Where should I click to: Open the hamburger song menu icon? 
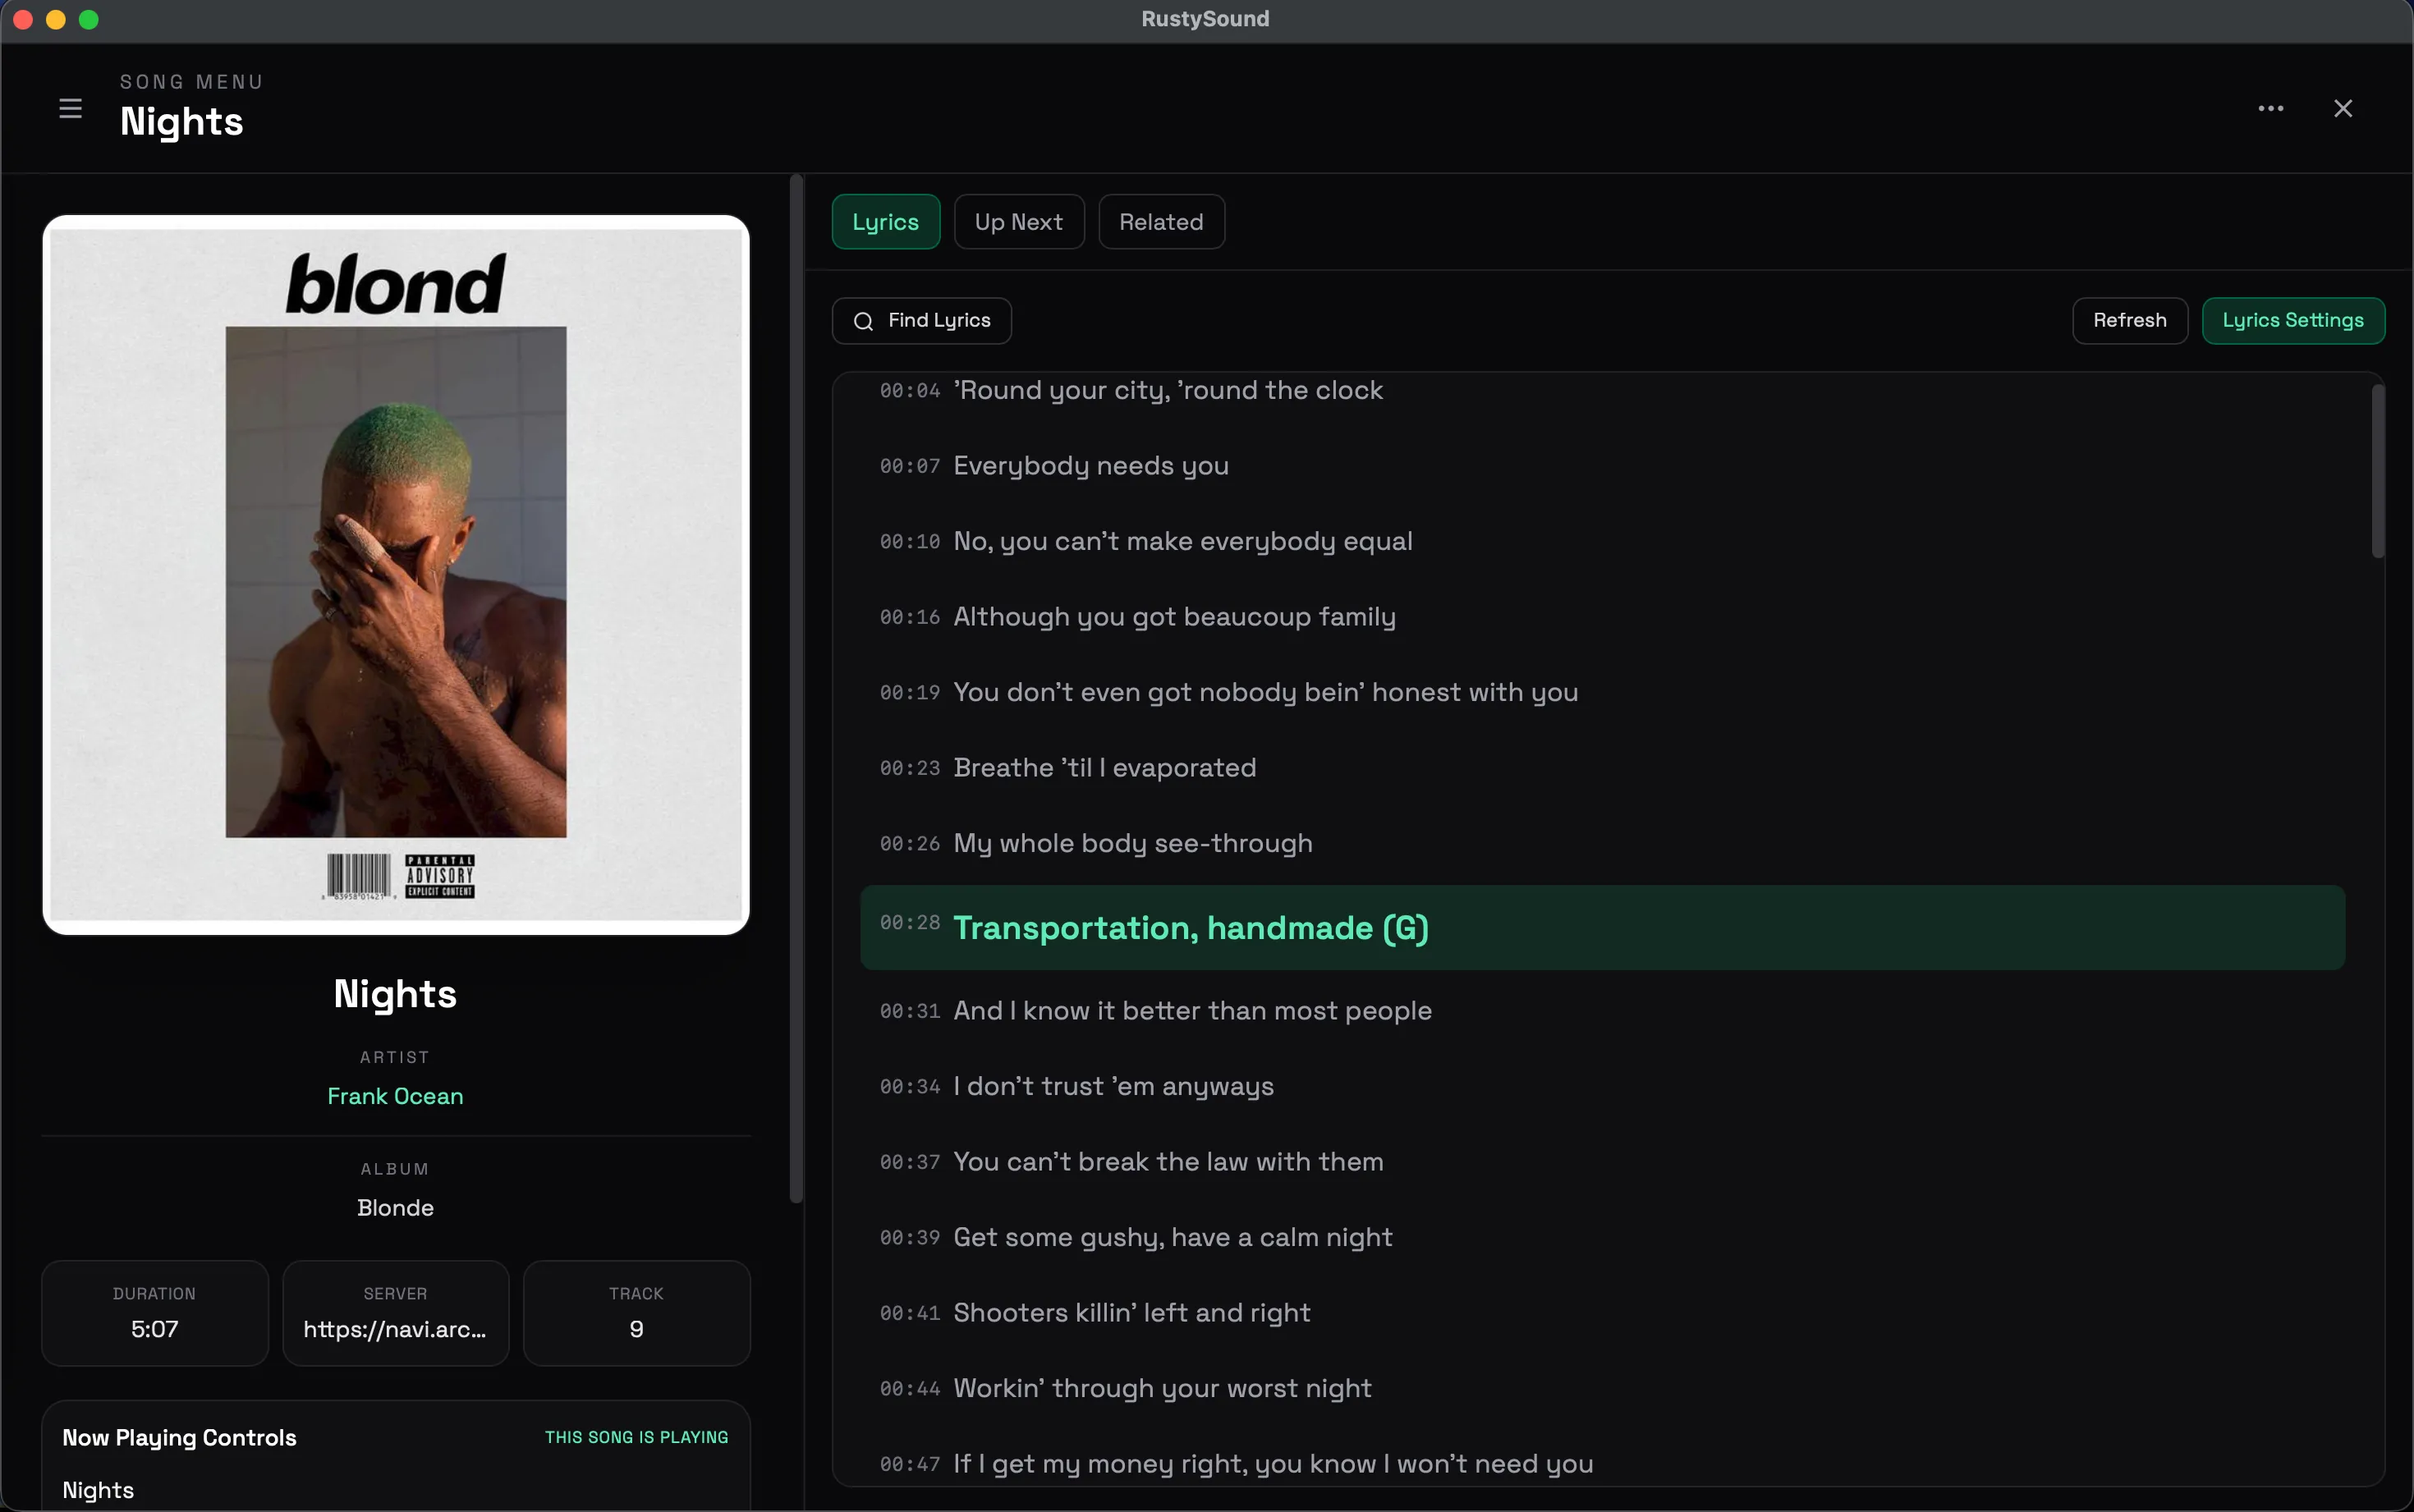click(x=69, y=108)
